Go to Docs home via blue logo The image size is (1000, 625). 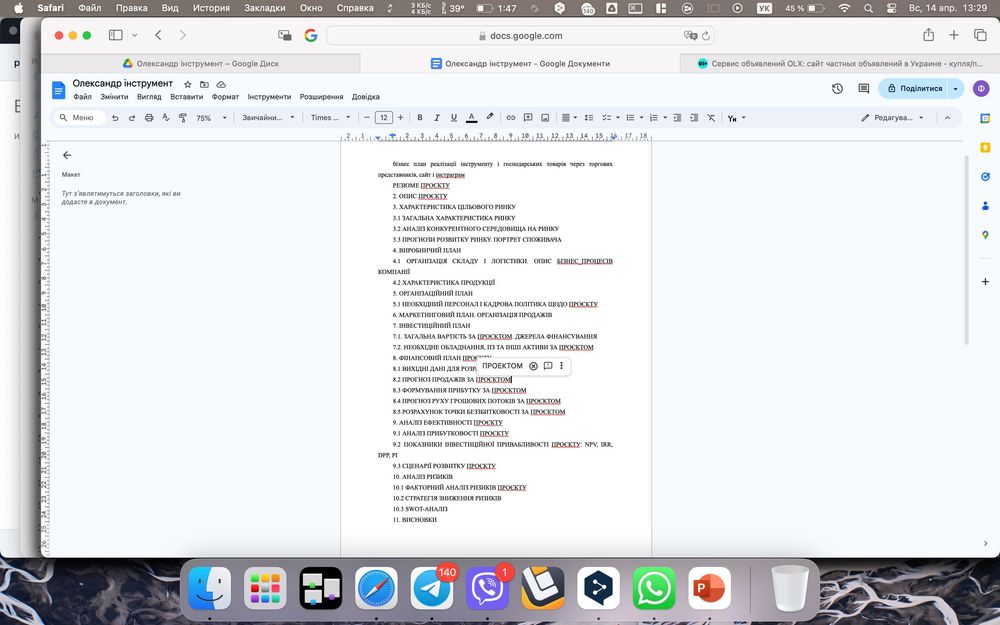coord(58,89)
